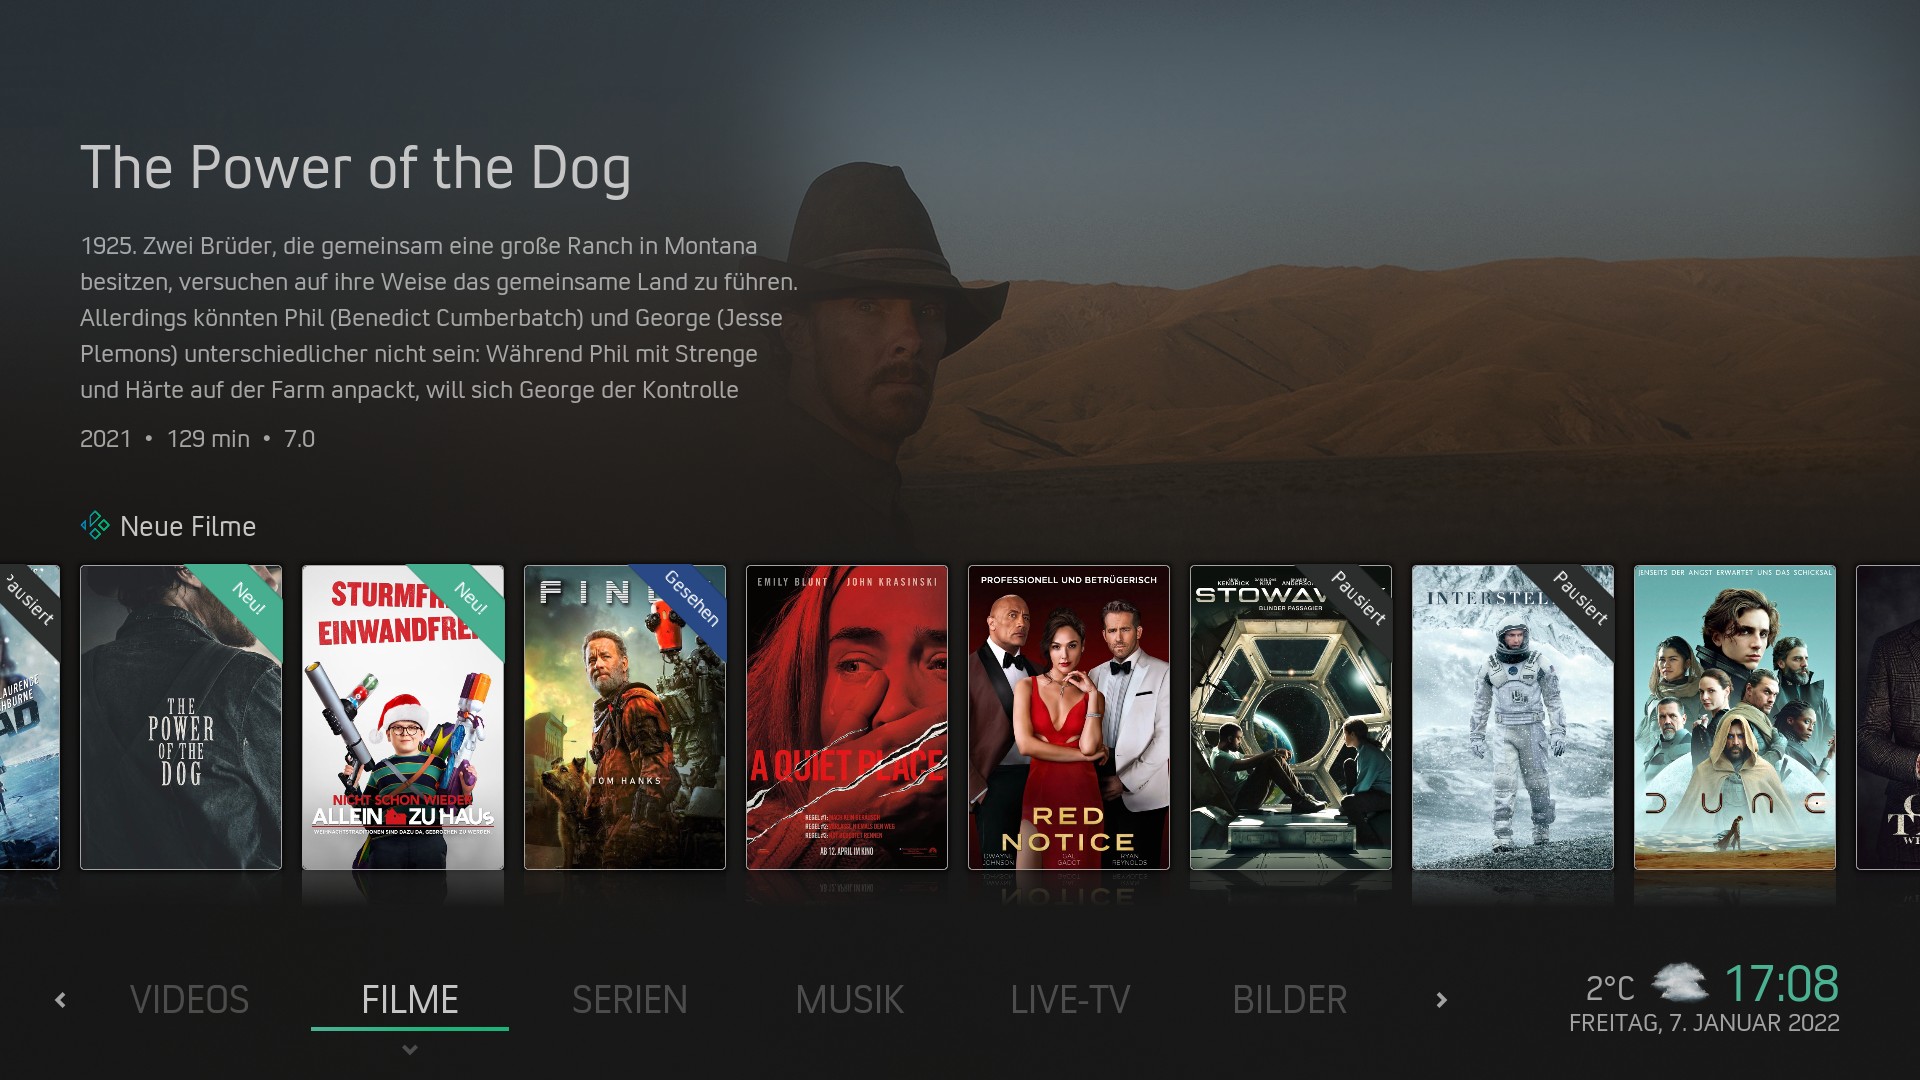The height and width of the screenshot is (1080, 1920).
Task: Select the FILME menu item
Action: pyautogui.click(x=410, y=1000)
